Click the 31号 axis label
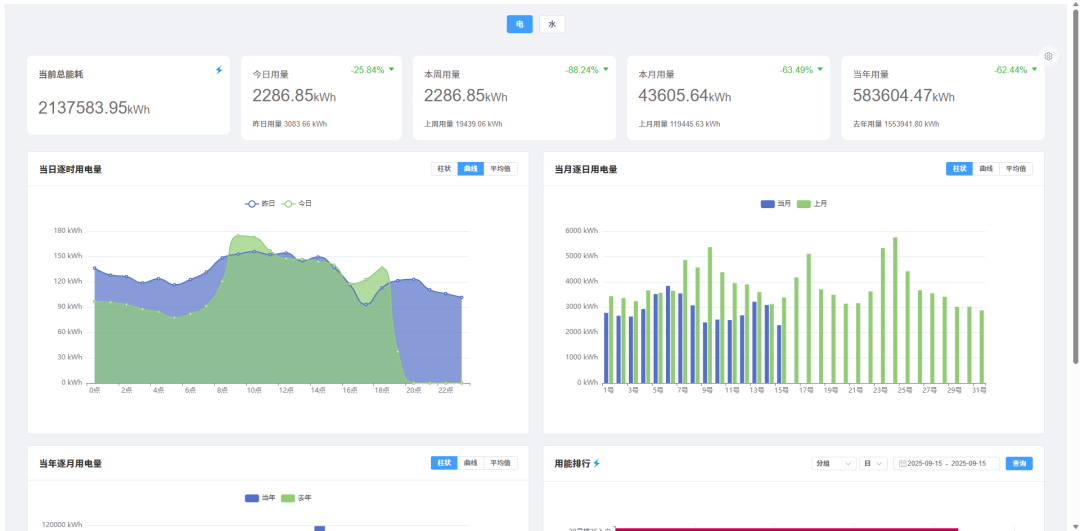This screenshot has width=1080, height=531. pos(980,391)
